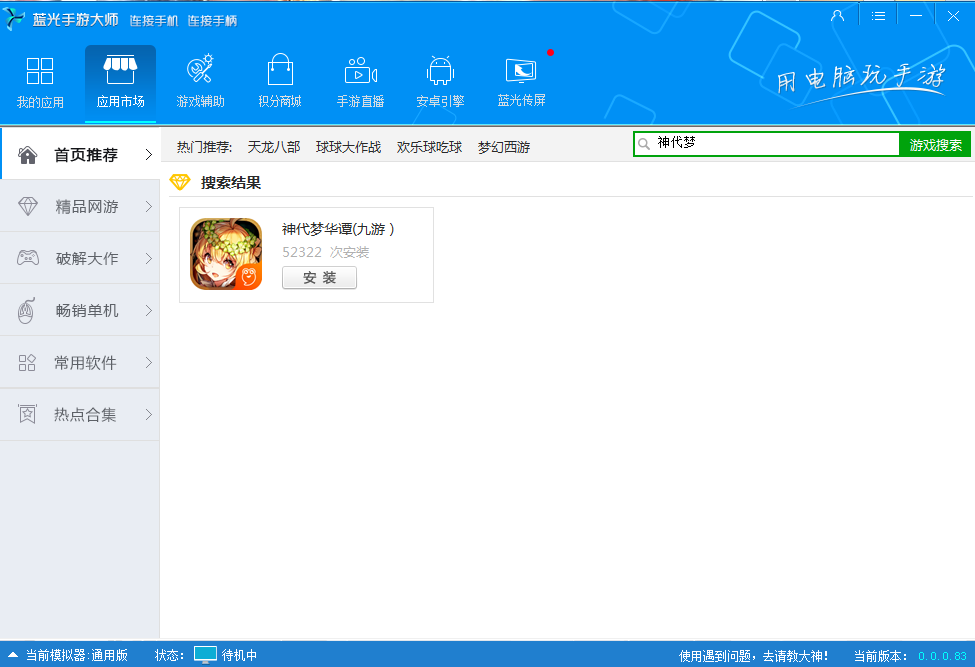Select 热点合集 category
Viewport: 975px width, 667px height.
pyautogui.click(x=80, y=415)
